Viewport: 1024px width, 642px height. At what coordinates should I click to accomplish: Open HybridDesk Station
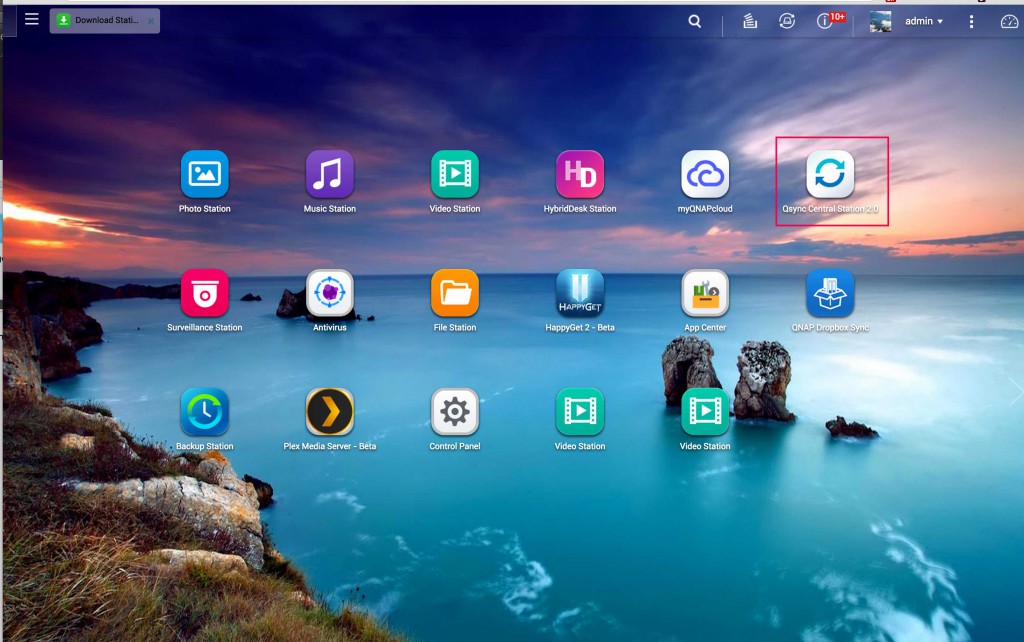click(x=580, y=175)
